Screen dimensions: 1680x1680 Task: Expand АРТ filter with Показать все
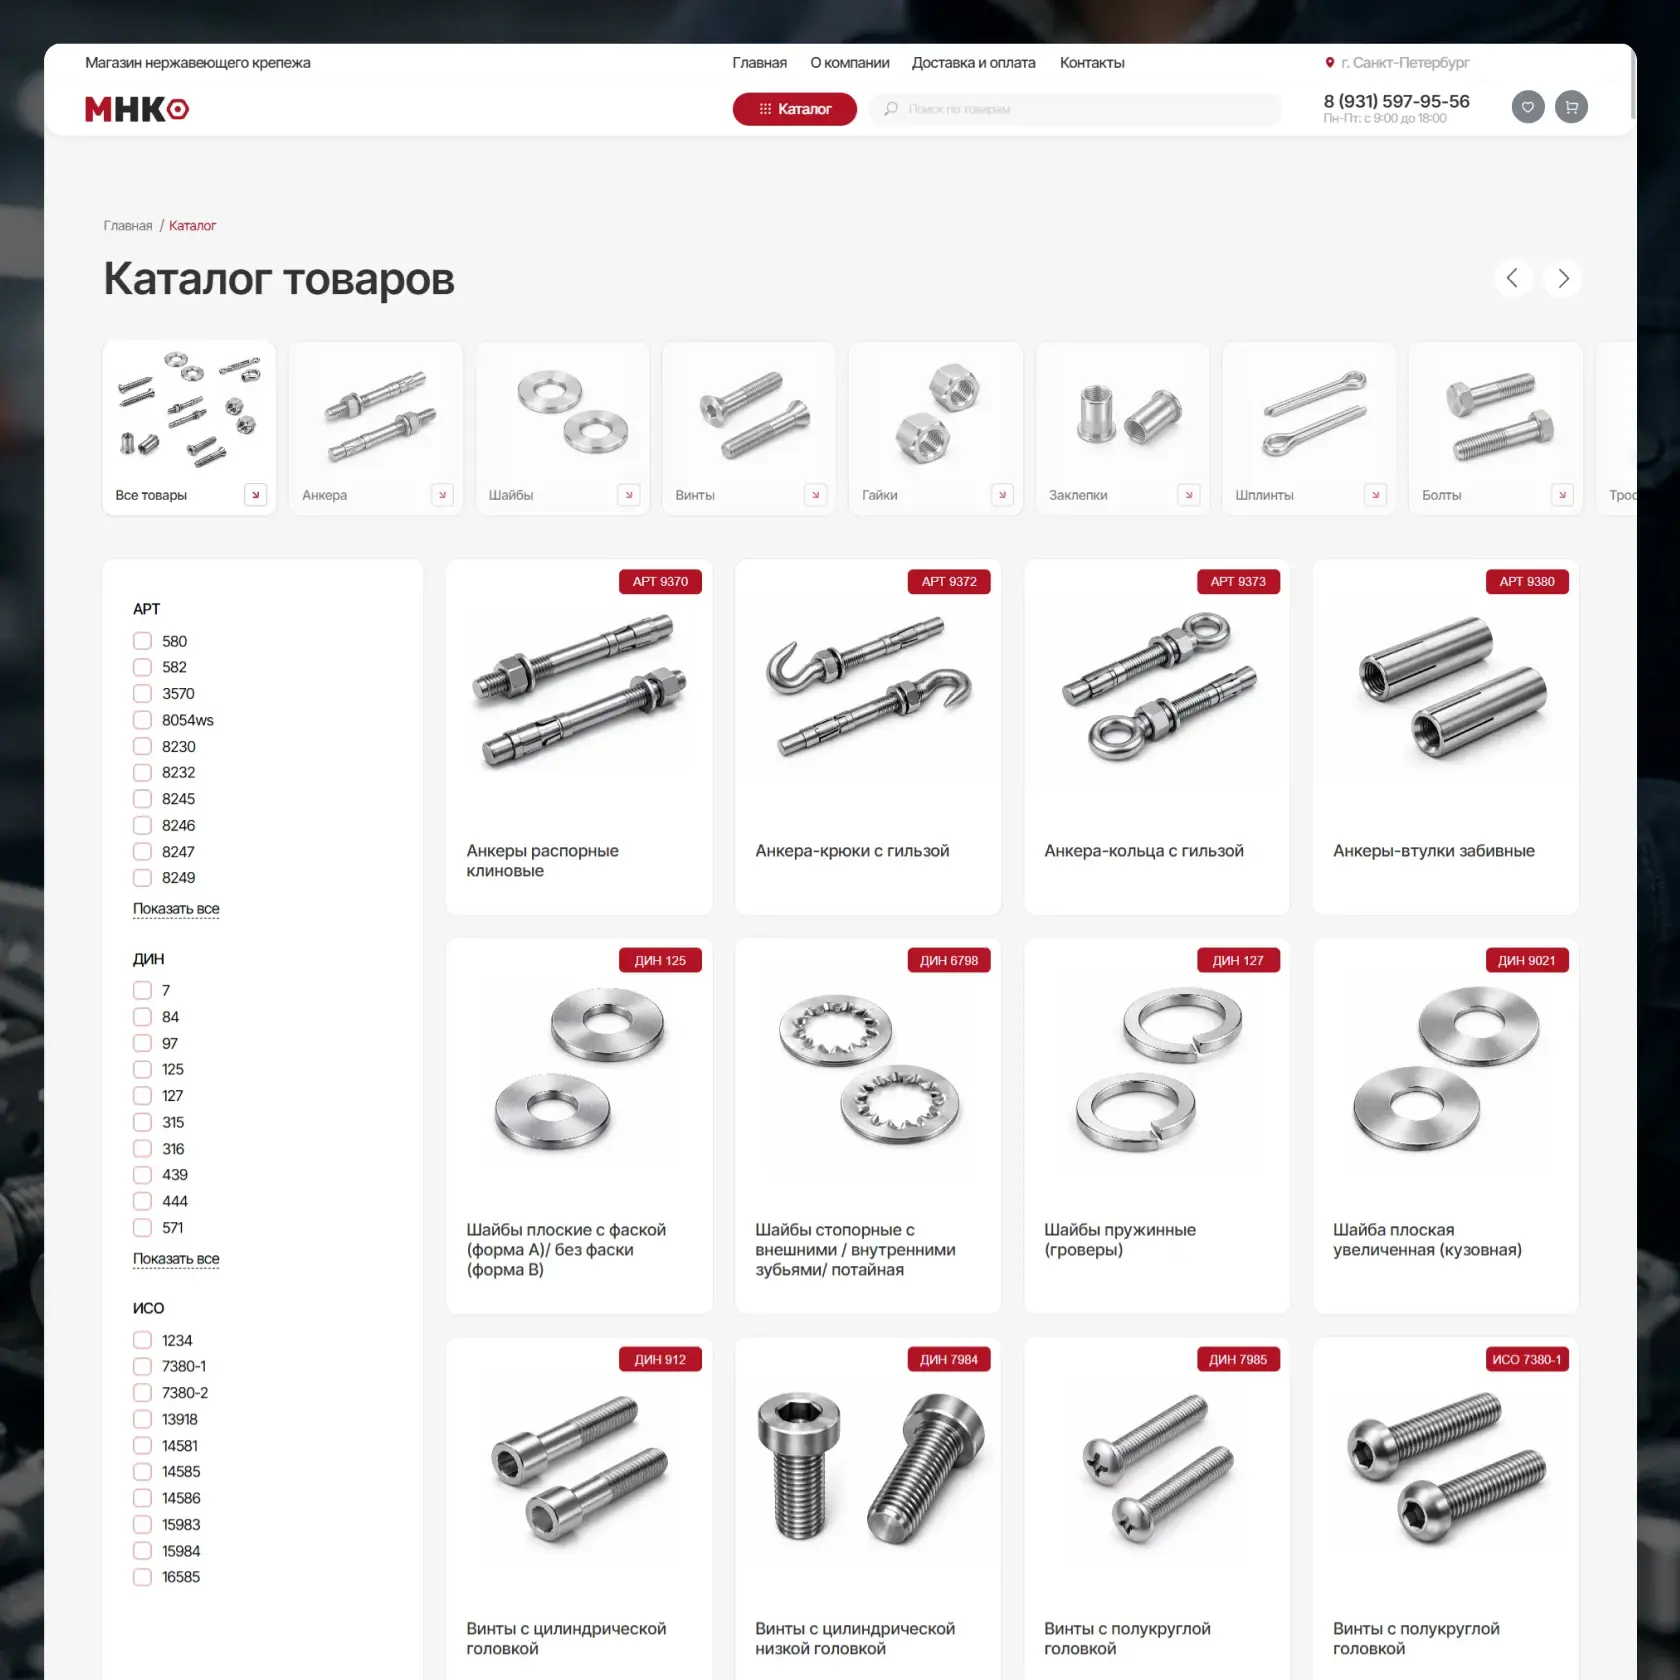(x=176, y=908)
